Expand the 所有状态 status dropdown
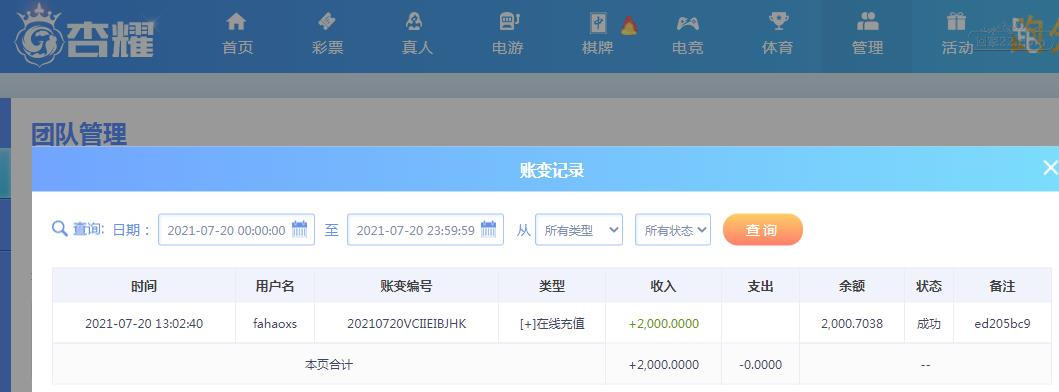Viewport: 1059px width, 392px height. click(673, 230)
